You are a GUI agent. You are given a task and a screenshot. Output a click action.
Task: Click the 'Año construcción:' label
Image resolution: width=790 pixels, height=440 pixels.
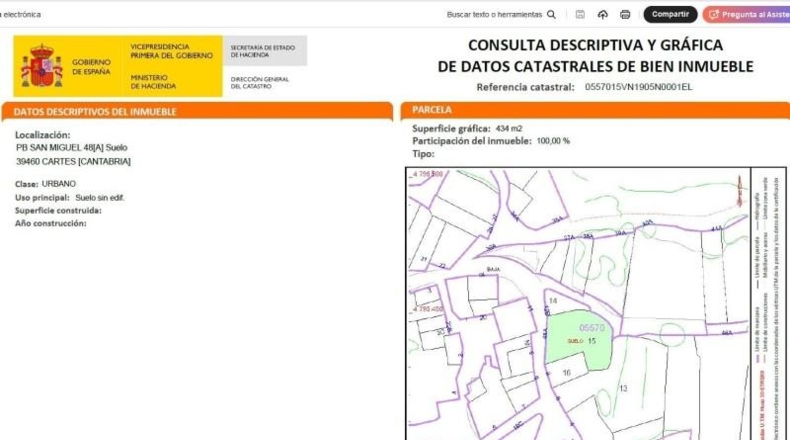[x=51, y=223]
